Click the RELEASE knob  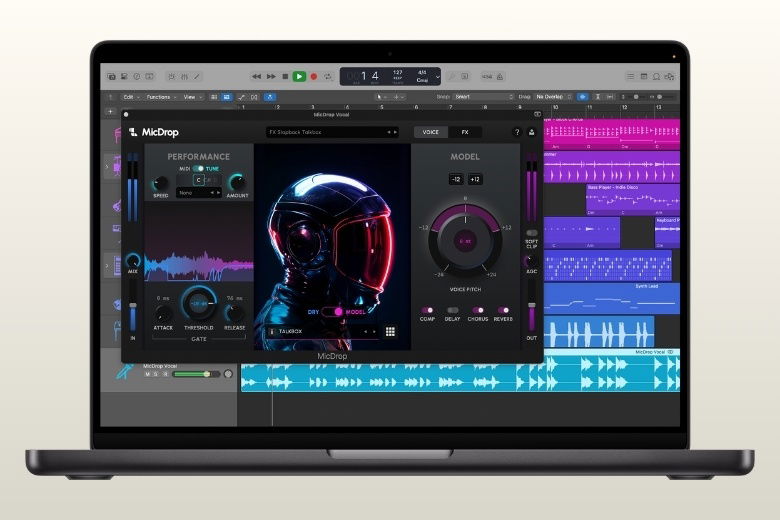coord(234,313)
